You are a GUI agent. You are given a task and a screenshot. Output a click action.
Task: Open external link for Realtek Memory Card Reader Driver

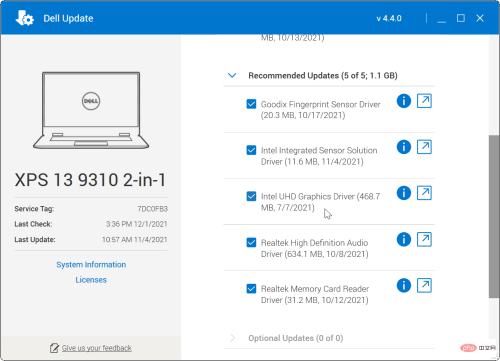pos(424,285)
